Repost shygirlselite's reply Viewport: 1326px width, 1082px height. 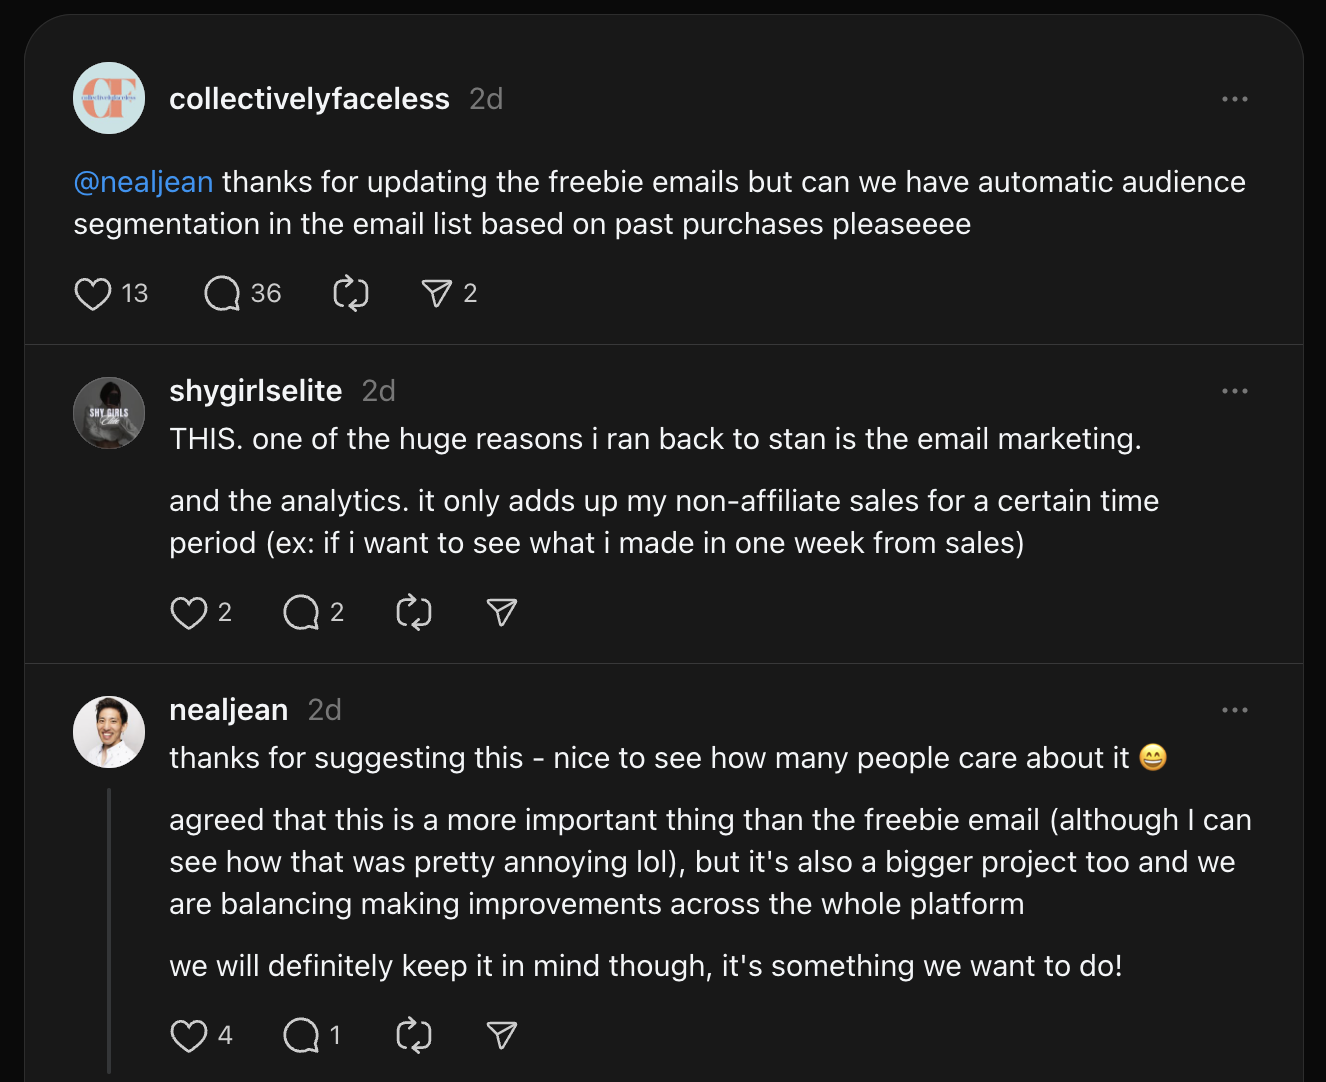point(414,613)
